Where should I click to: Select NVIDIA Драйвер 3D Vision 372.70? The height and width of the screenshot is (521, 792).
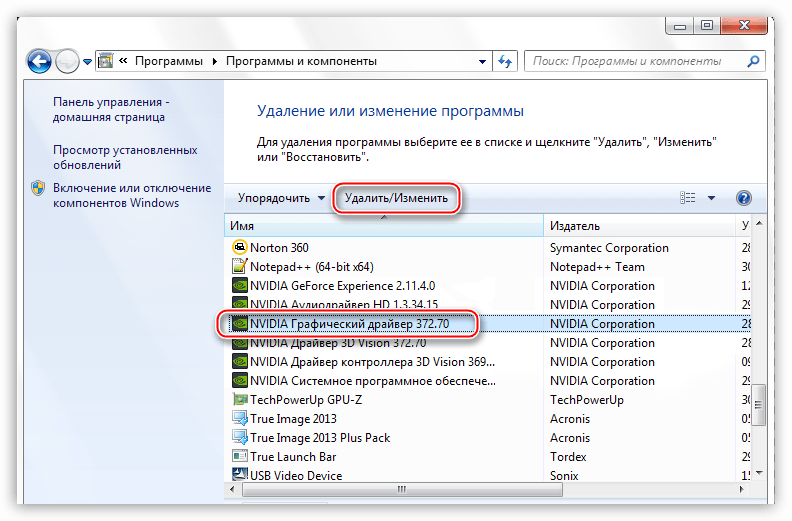pyautogui.click(x=338, y=343)
